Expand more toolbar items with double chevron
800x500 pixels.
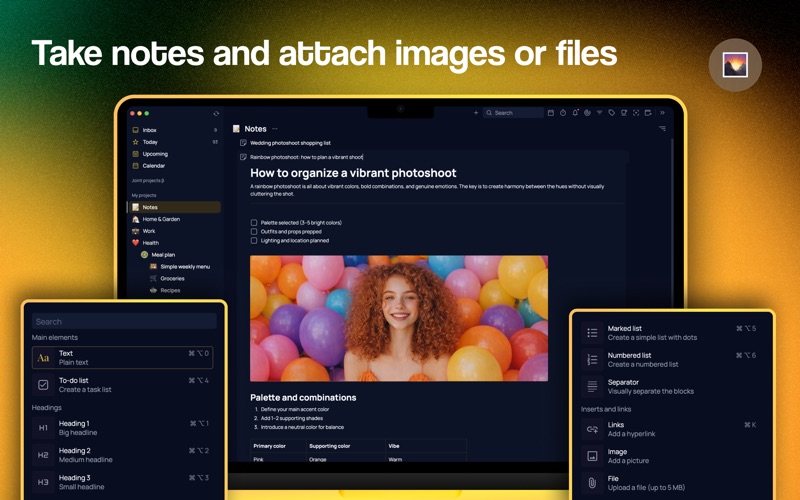coord(662,113)
